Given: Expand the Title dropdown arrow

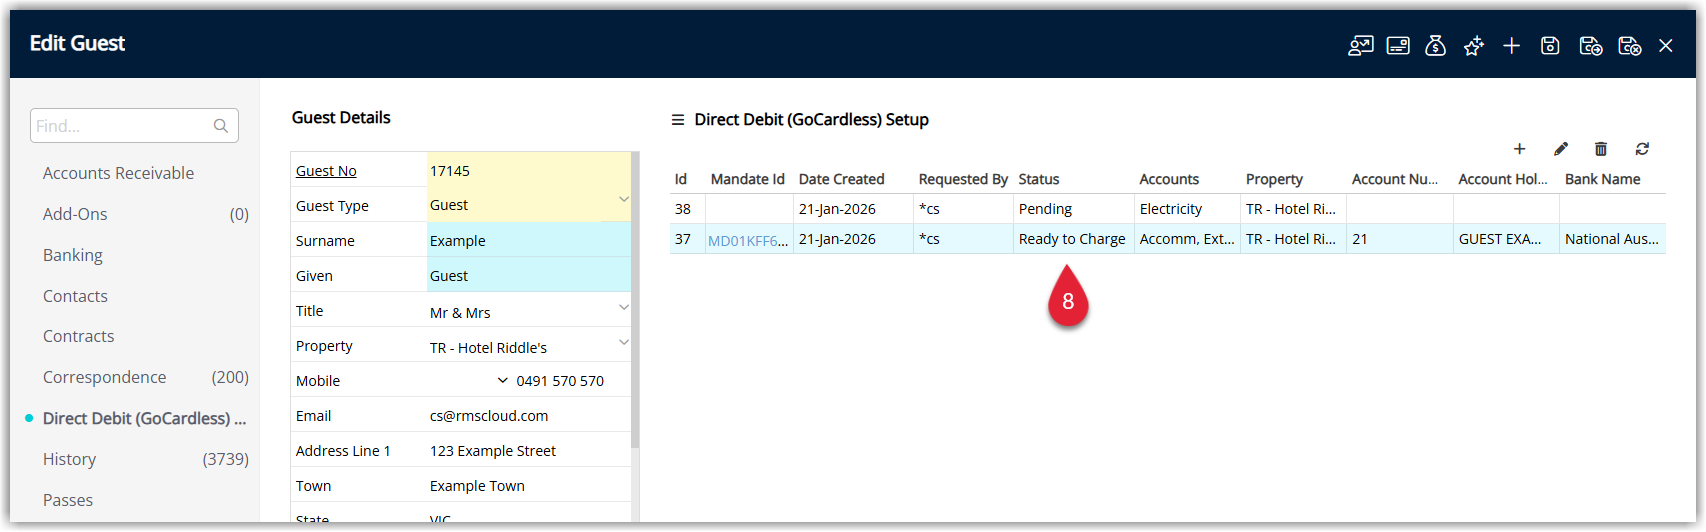Looking at the screenshot, I should [623, 307].
